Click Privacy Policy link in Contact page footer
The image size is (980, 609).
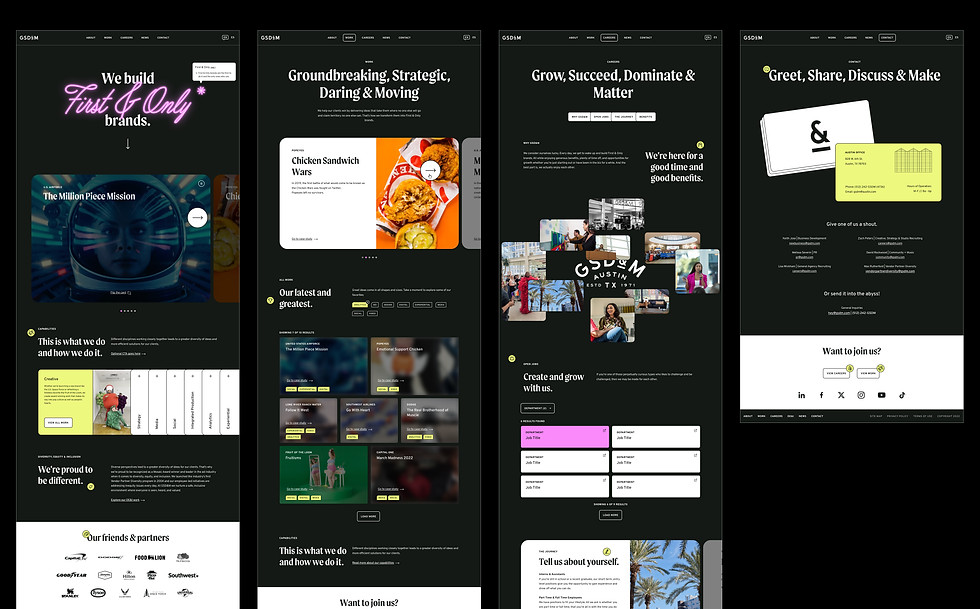(898, 416)
